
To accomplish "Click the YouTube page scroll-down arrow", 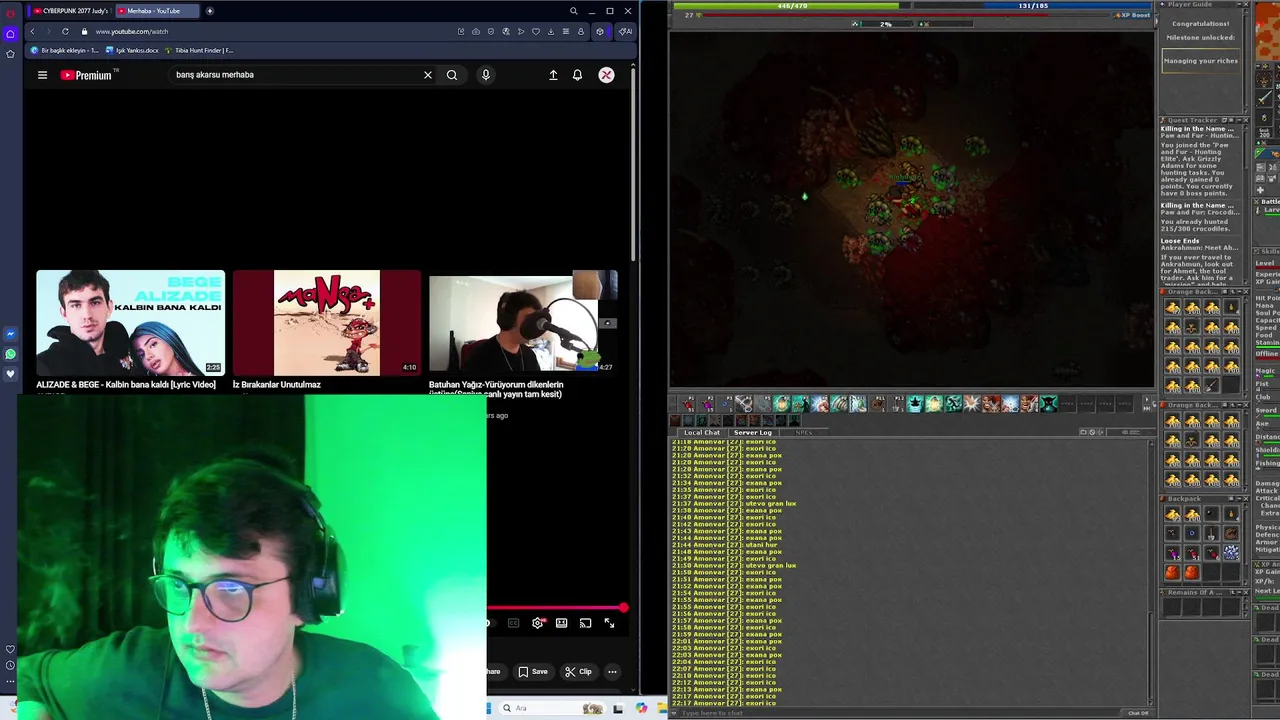I will pos(634,689).
